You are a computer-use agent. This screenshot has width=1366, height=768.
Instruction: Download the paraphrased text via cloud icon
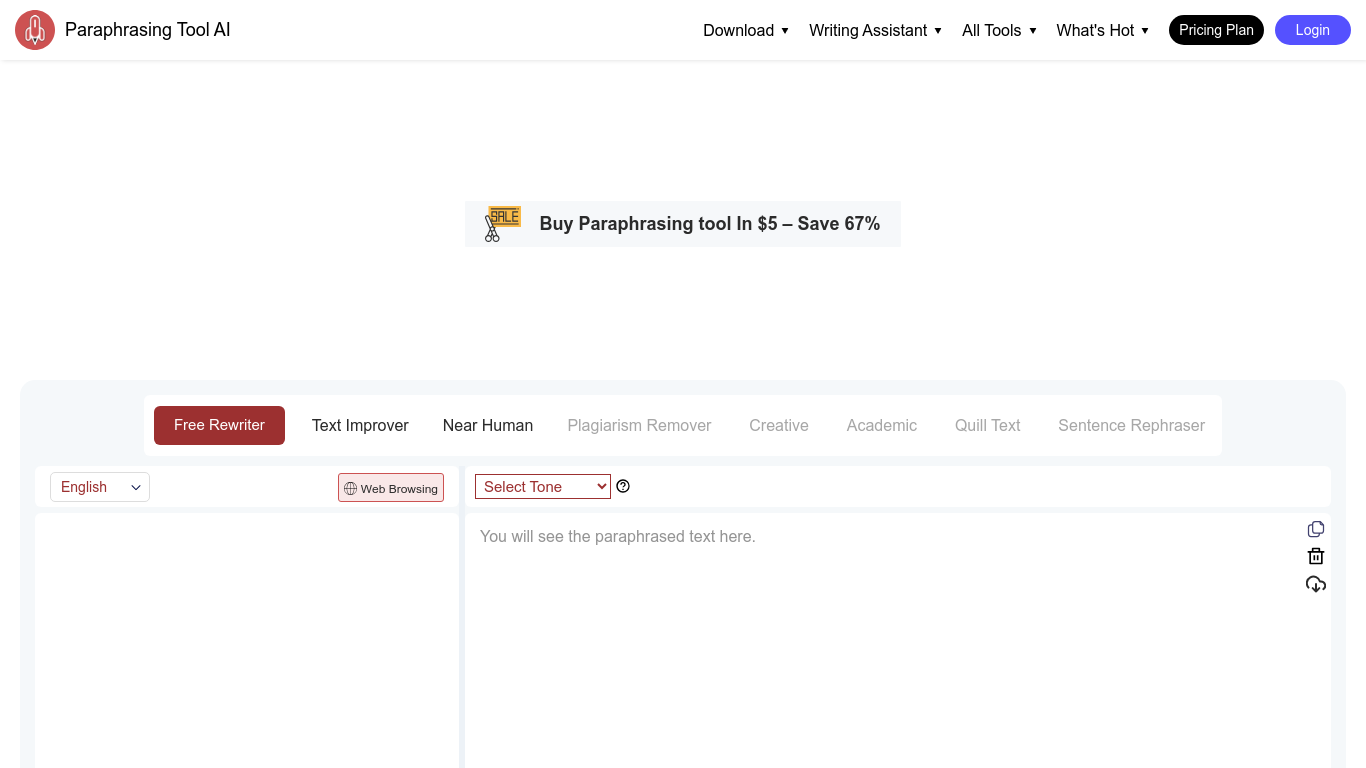click(1316, 584)
